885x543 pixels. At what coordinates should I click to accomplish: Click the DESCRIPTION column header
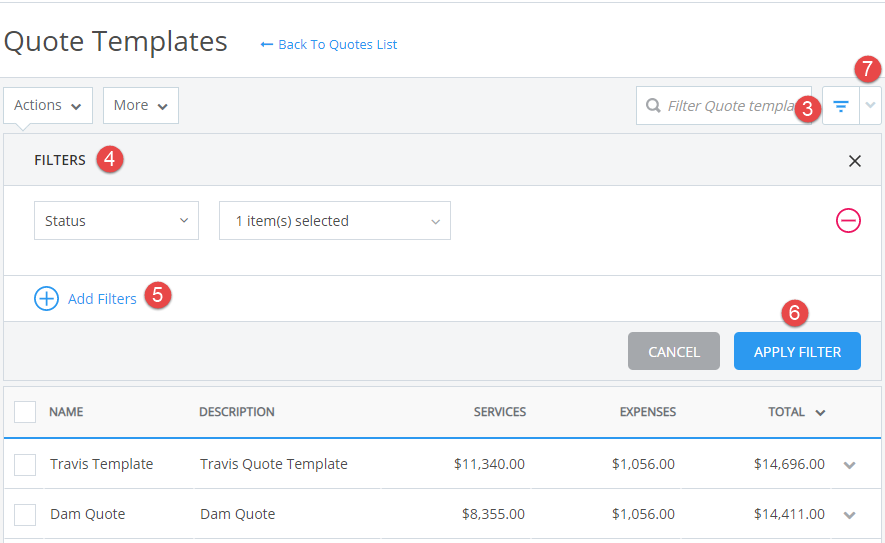236,412
